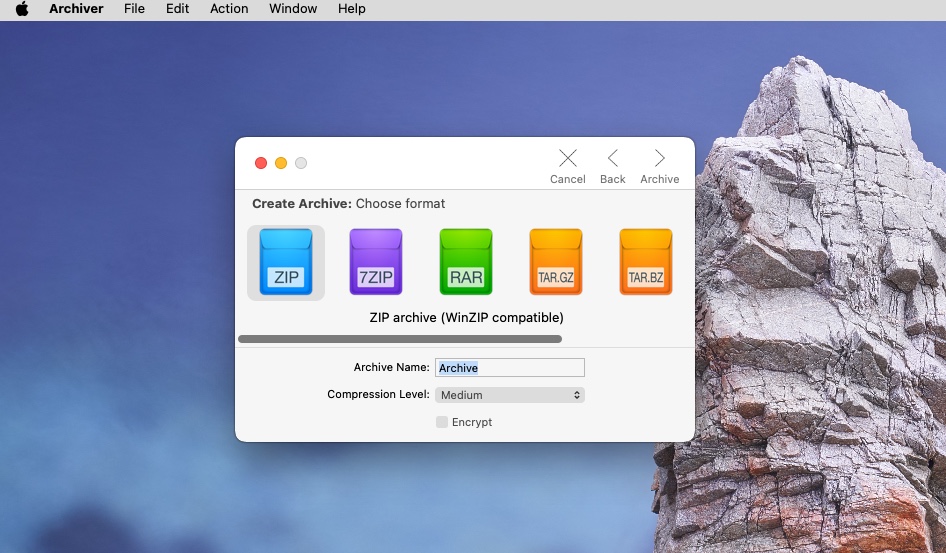The height and width of the screenshot is (553, 946).
Task: Choose the purple 7ZIP format icon
Action: [x=376, y=262]
